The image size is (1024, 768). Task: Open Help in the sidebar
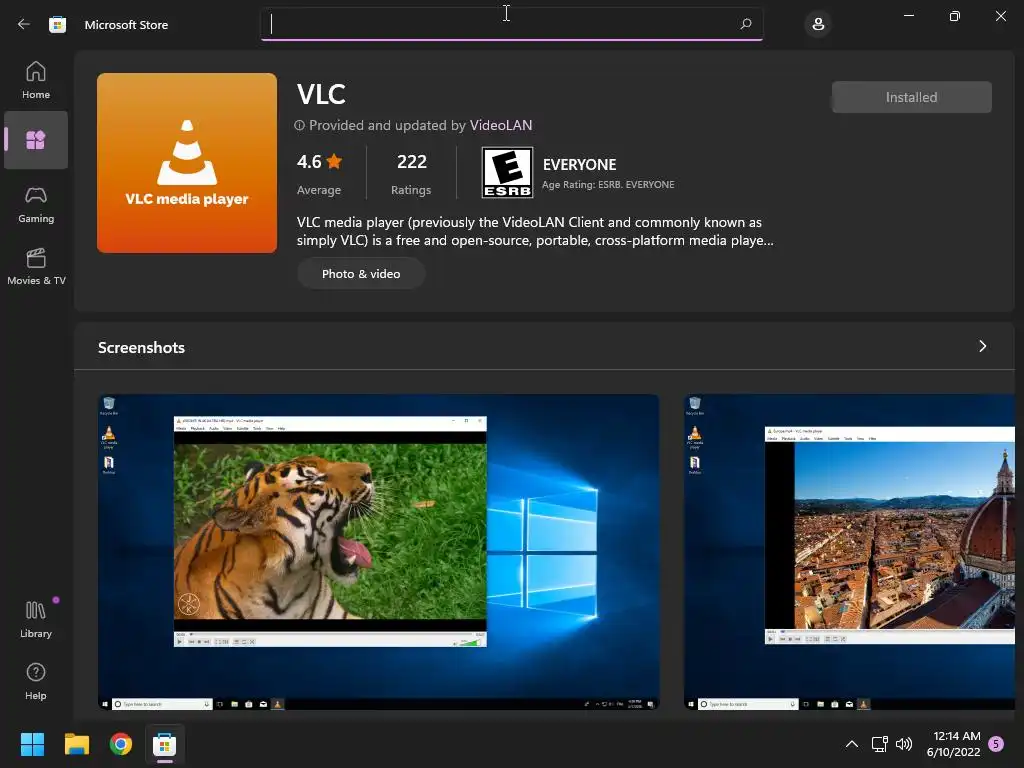pos(36,681)
